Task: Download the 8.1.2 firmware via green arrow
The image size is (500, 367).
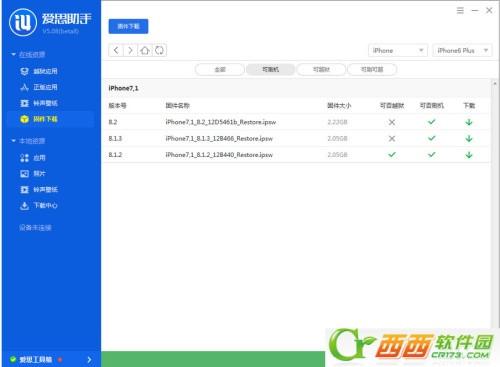Action: 469,155
